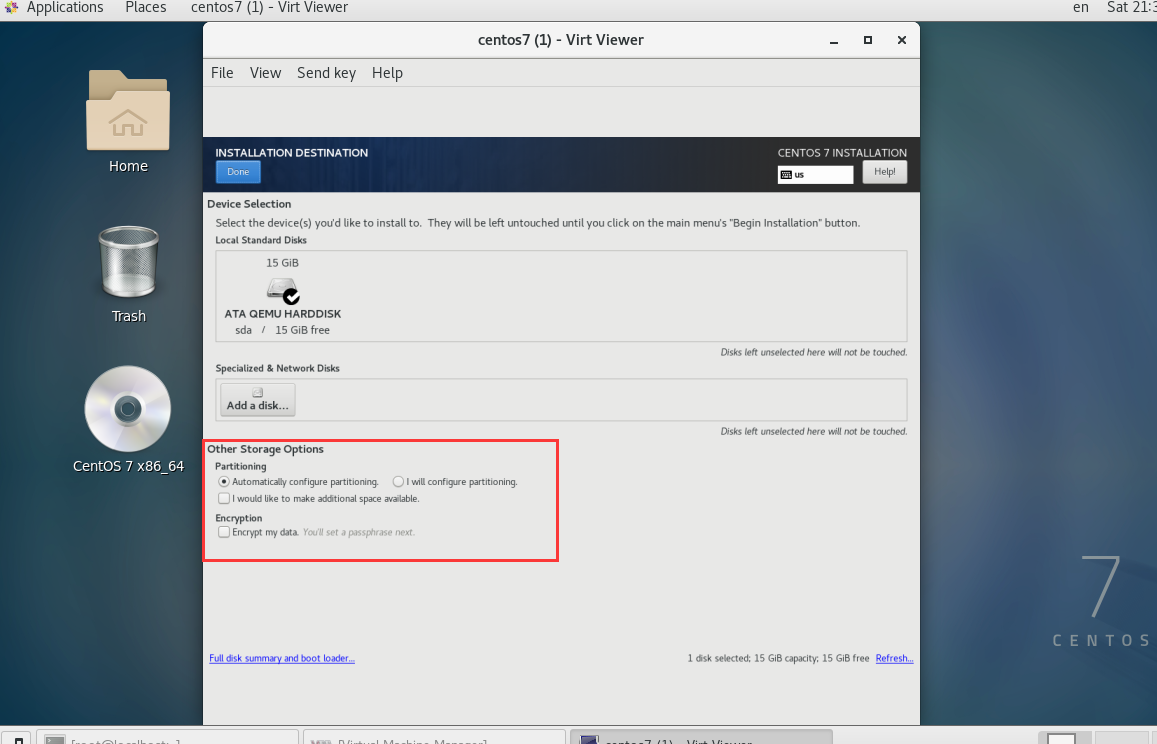
Task: Click the 'en' language indicator in top panel
Action: click(x=1081, y=7)
